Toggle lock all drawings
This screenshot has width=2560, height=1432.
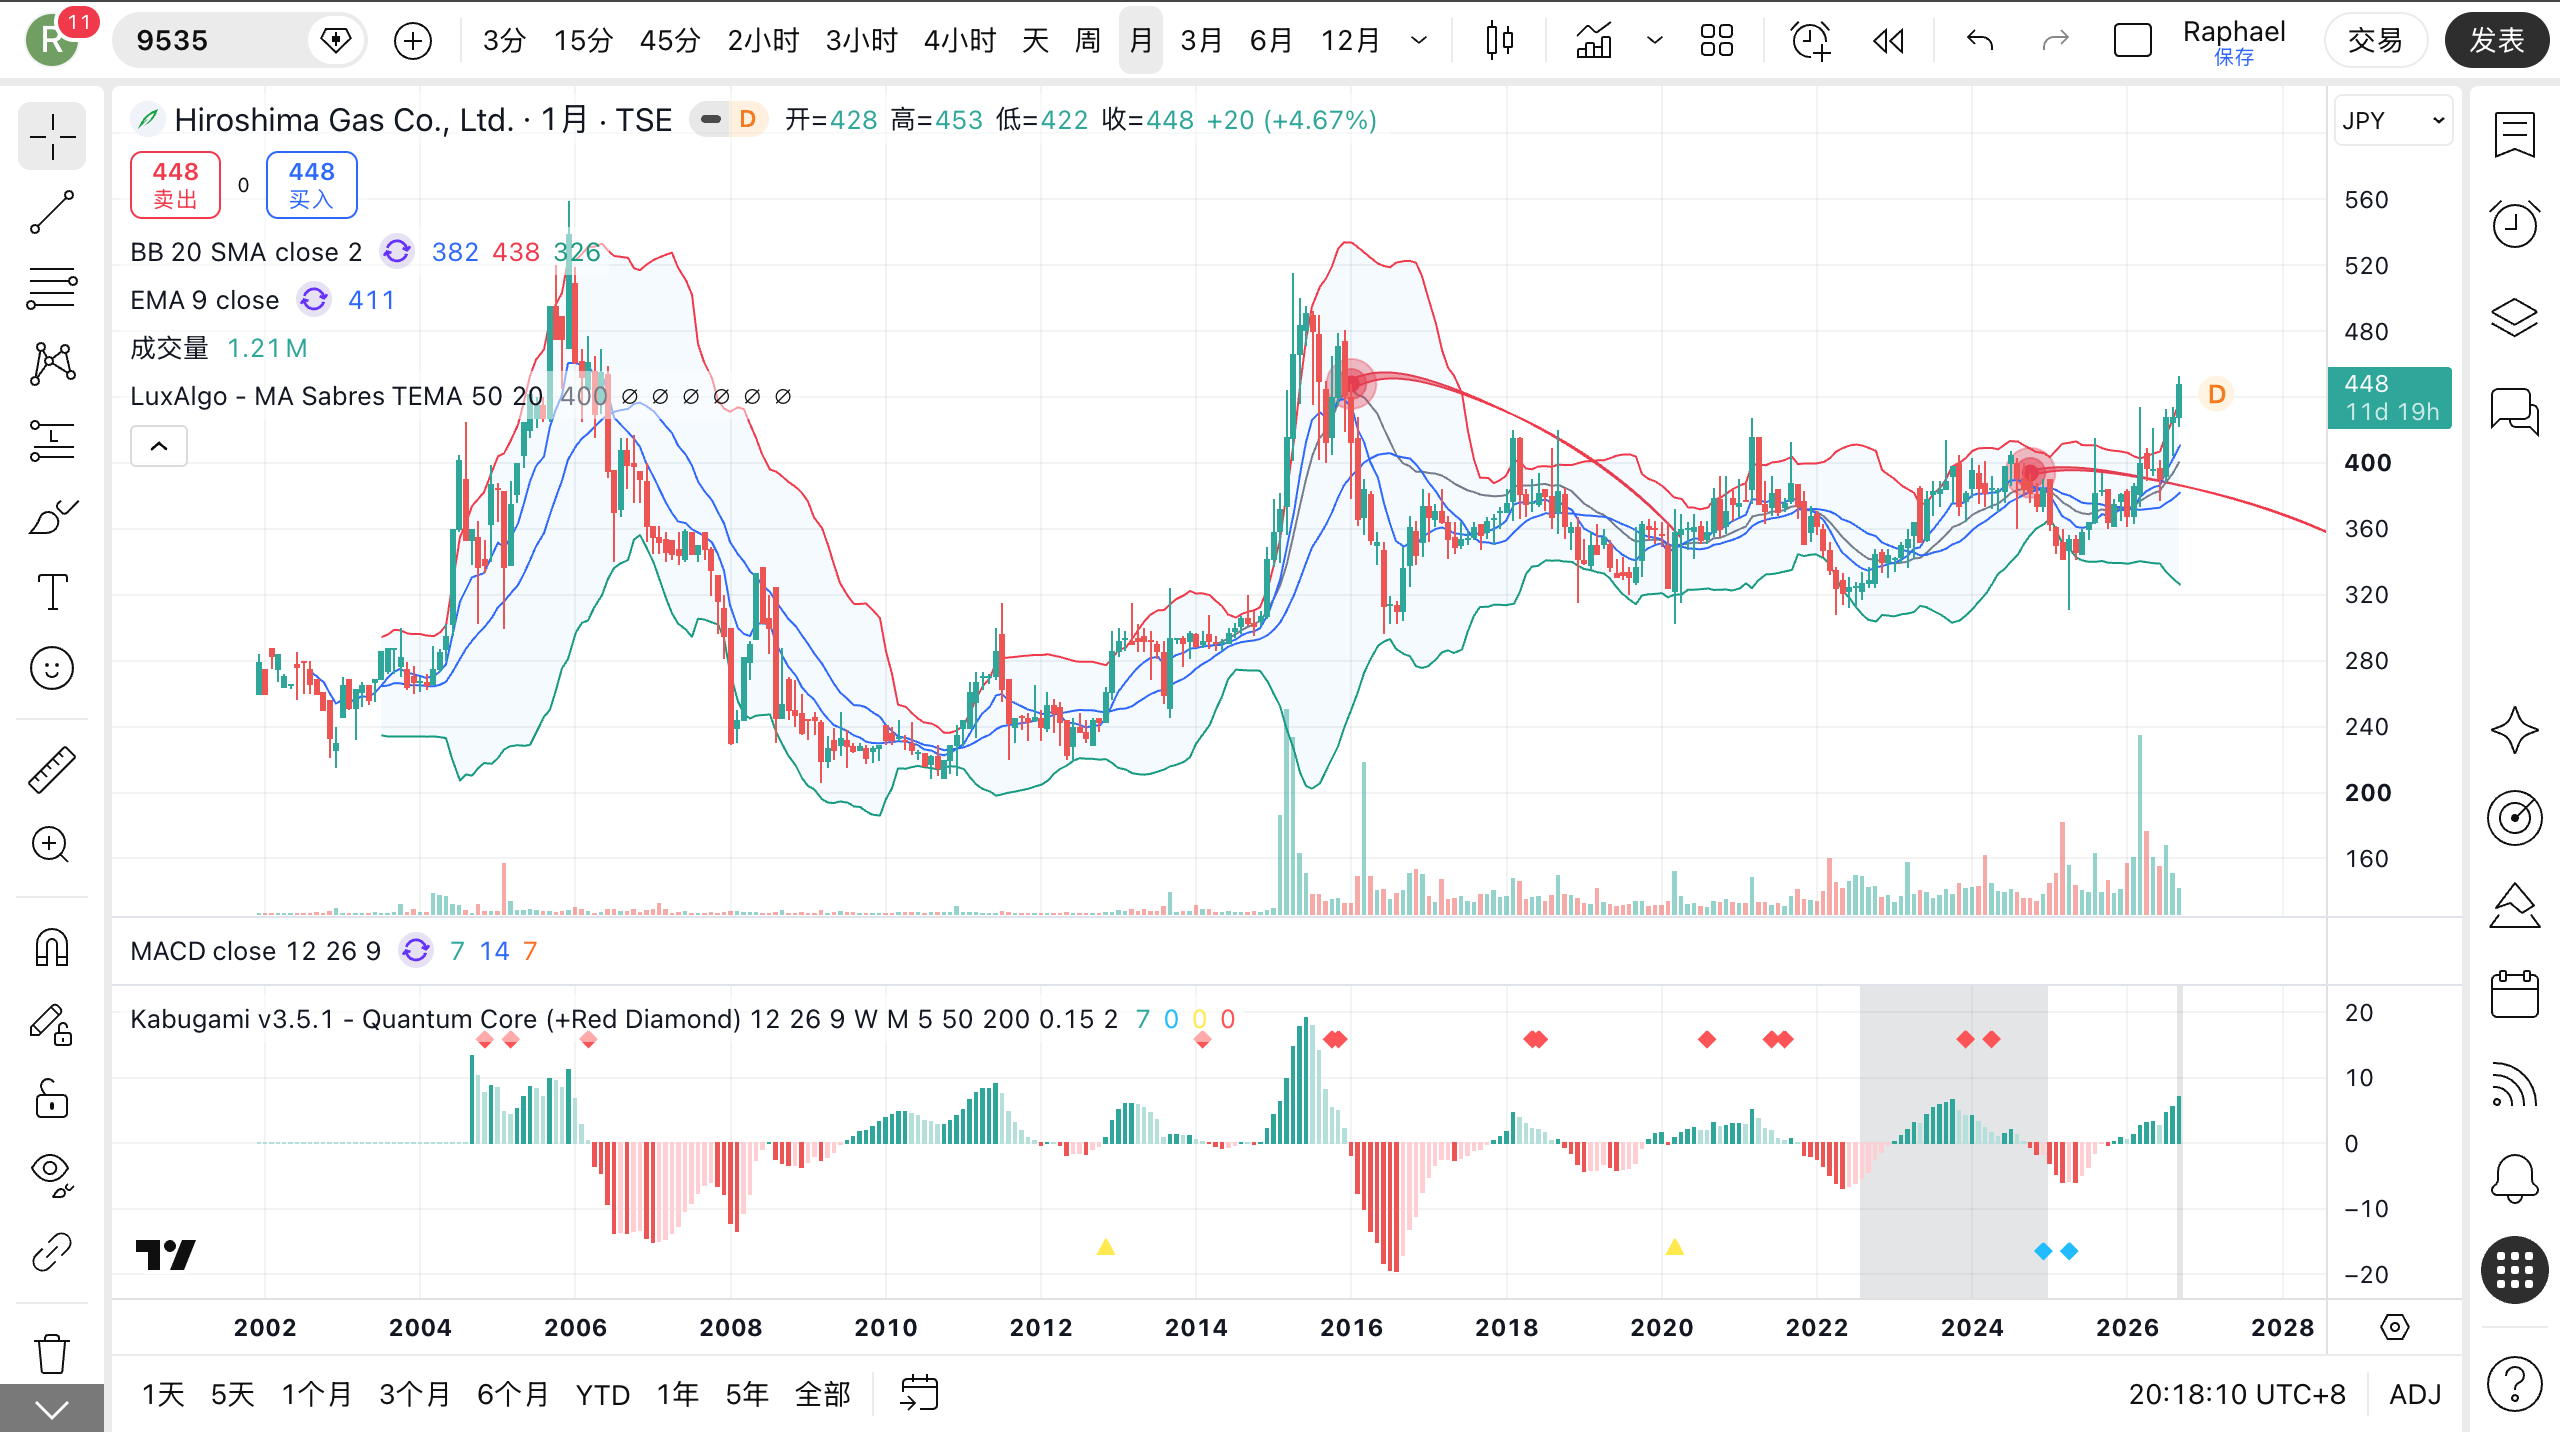[x=52, y=1100]
